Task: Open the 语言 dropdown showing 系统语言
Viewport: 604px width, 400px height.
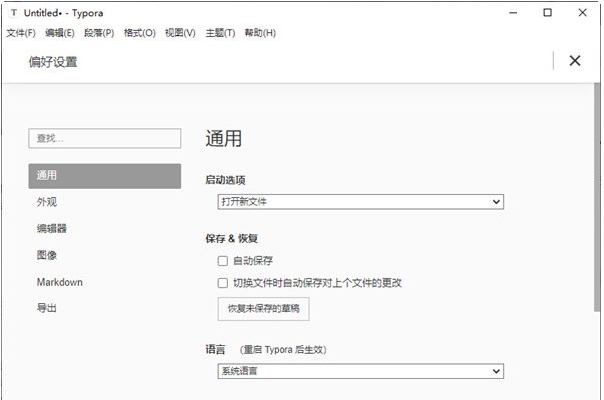Action: click(x=361, y=371)
